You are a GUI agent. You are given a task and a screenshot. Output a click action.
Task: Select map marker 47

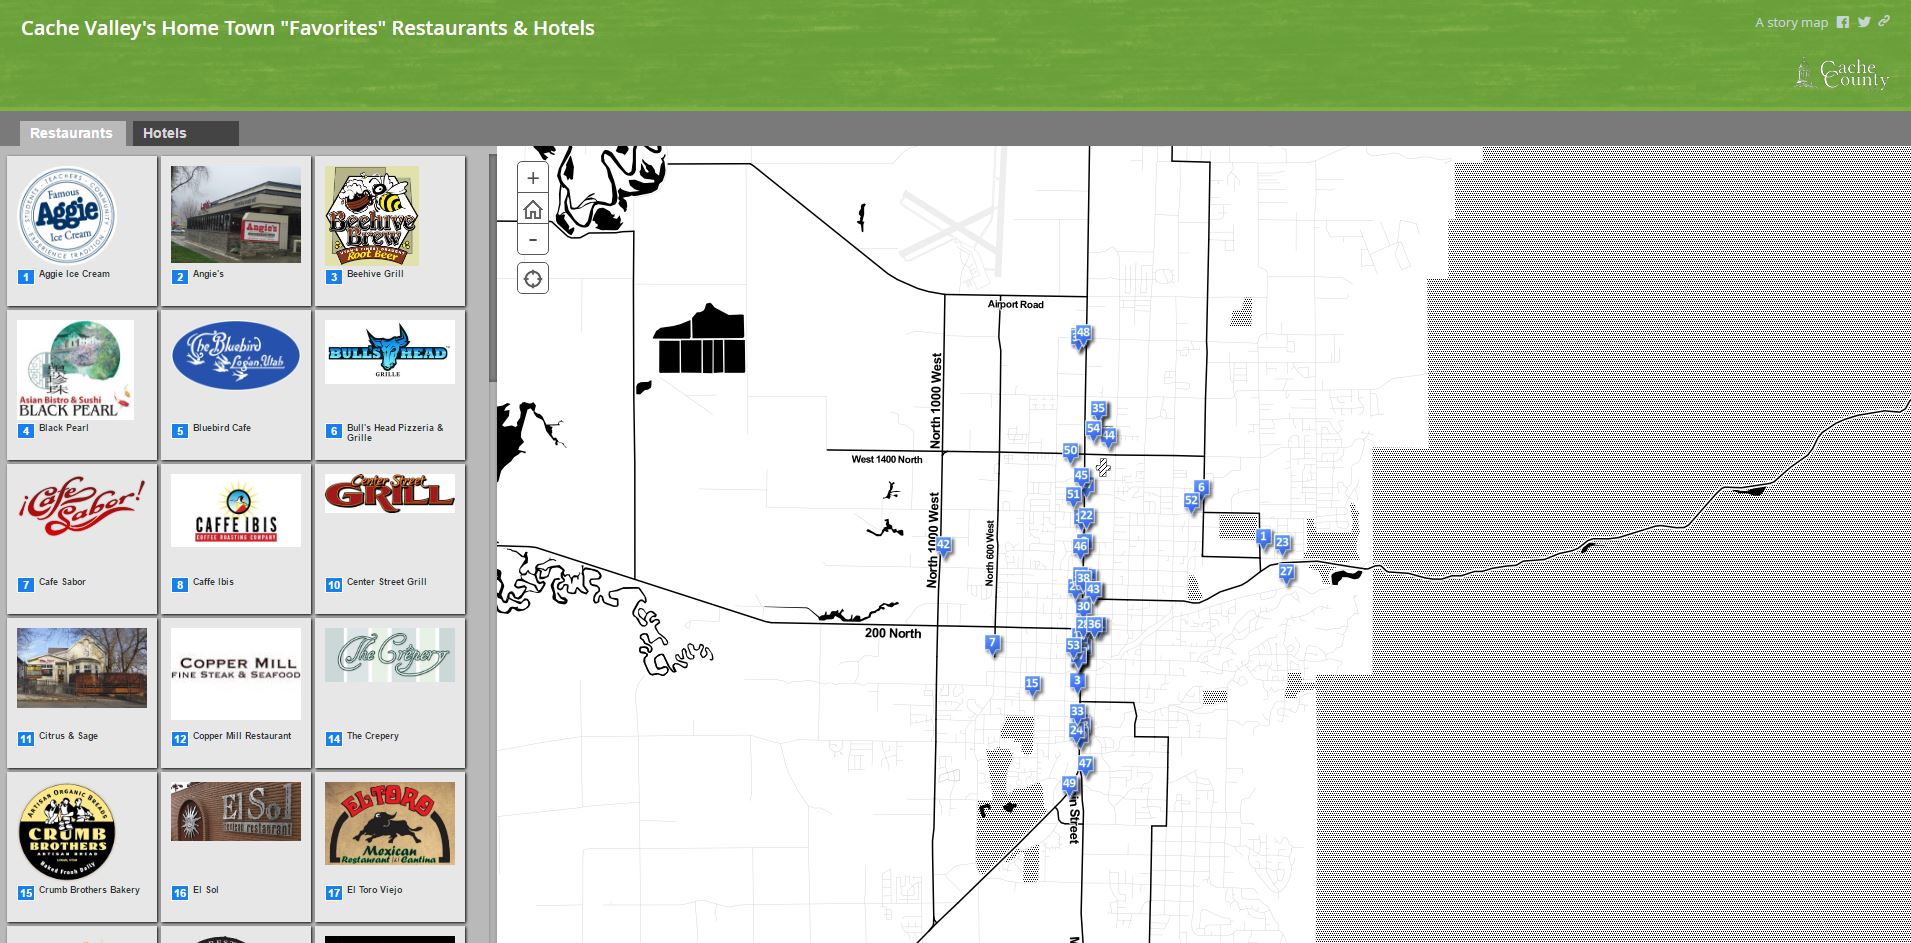coord(1085,765)
